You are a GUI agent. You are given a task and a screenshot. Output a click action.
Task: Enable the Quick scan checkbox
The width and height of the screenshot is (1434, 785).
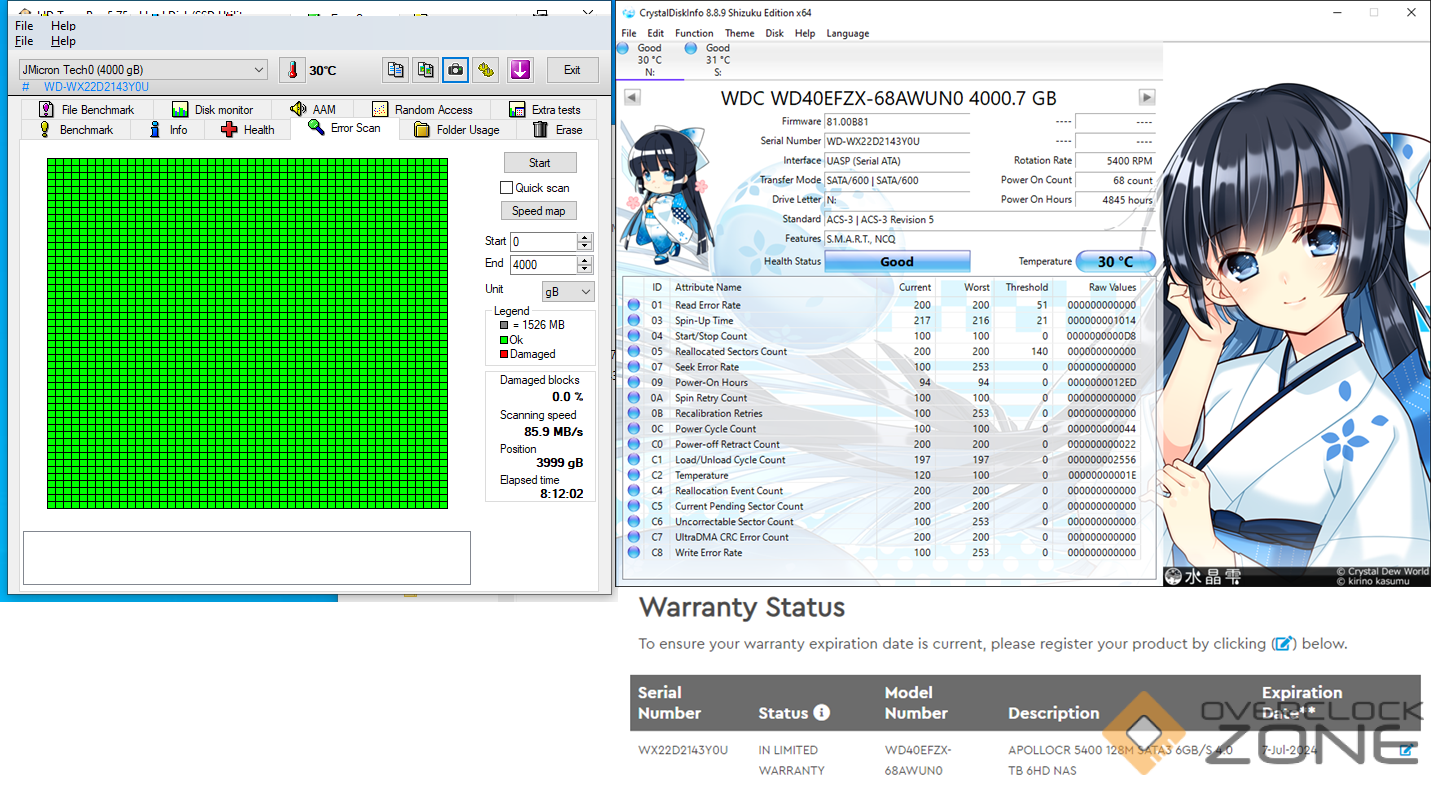coord(506,188)
